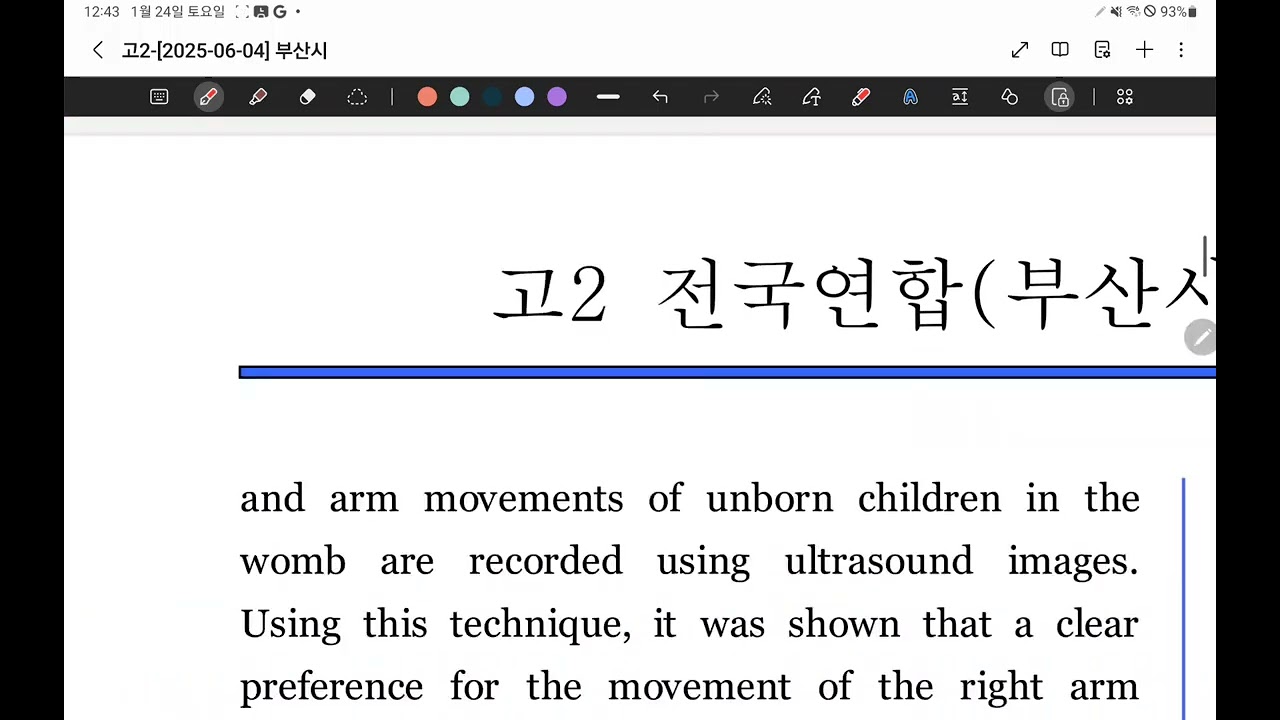
Task: Pick the purple pen color
Action: [x=557, y=97]
